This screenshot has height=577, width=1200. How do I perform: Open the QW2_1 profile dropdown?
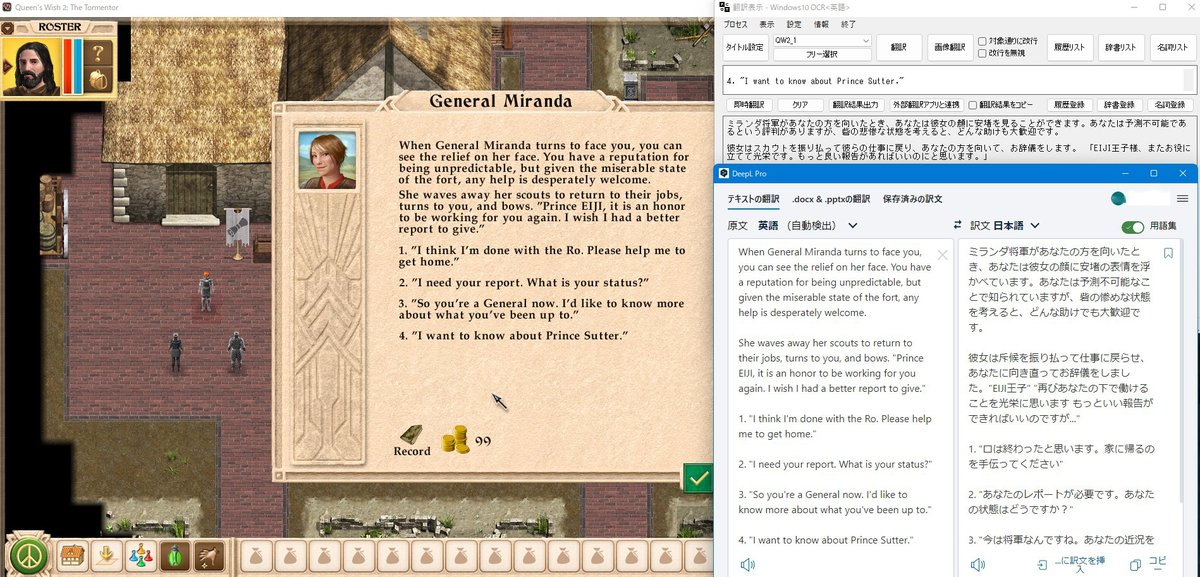click(x=822, y=40)
